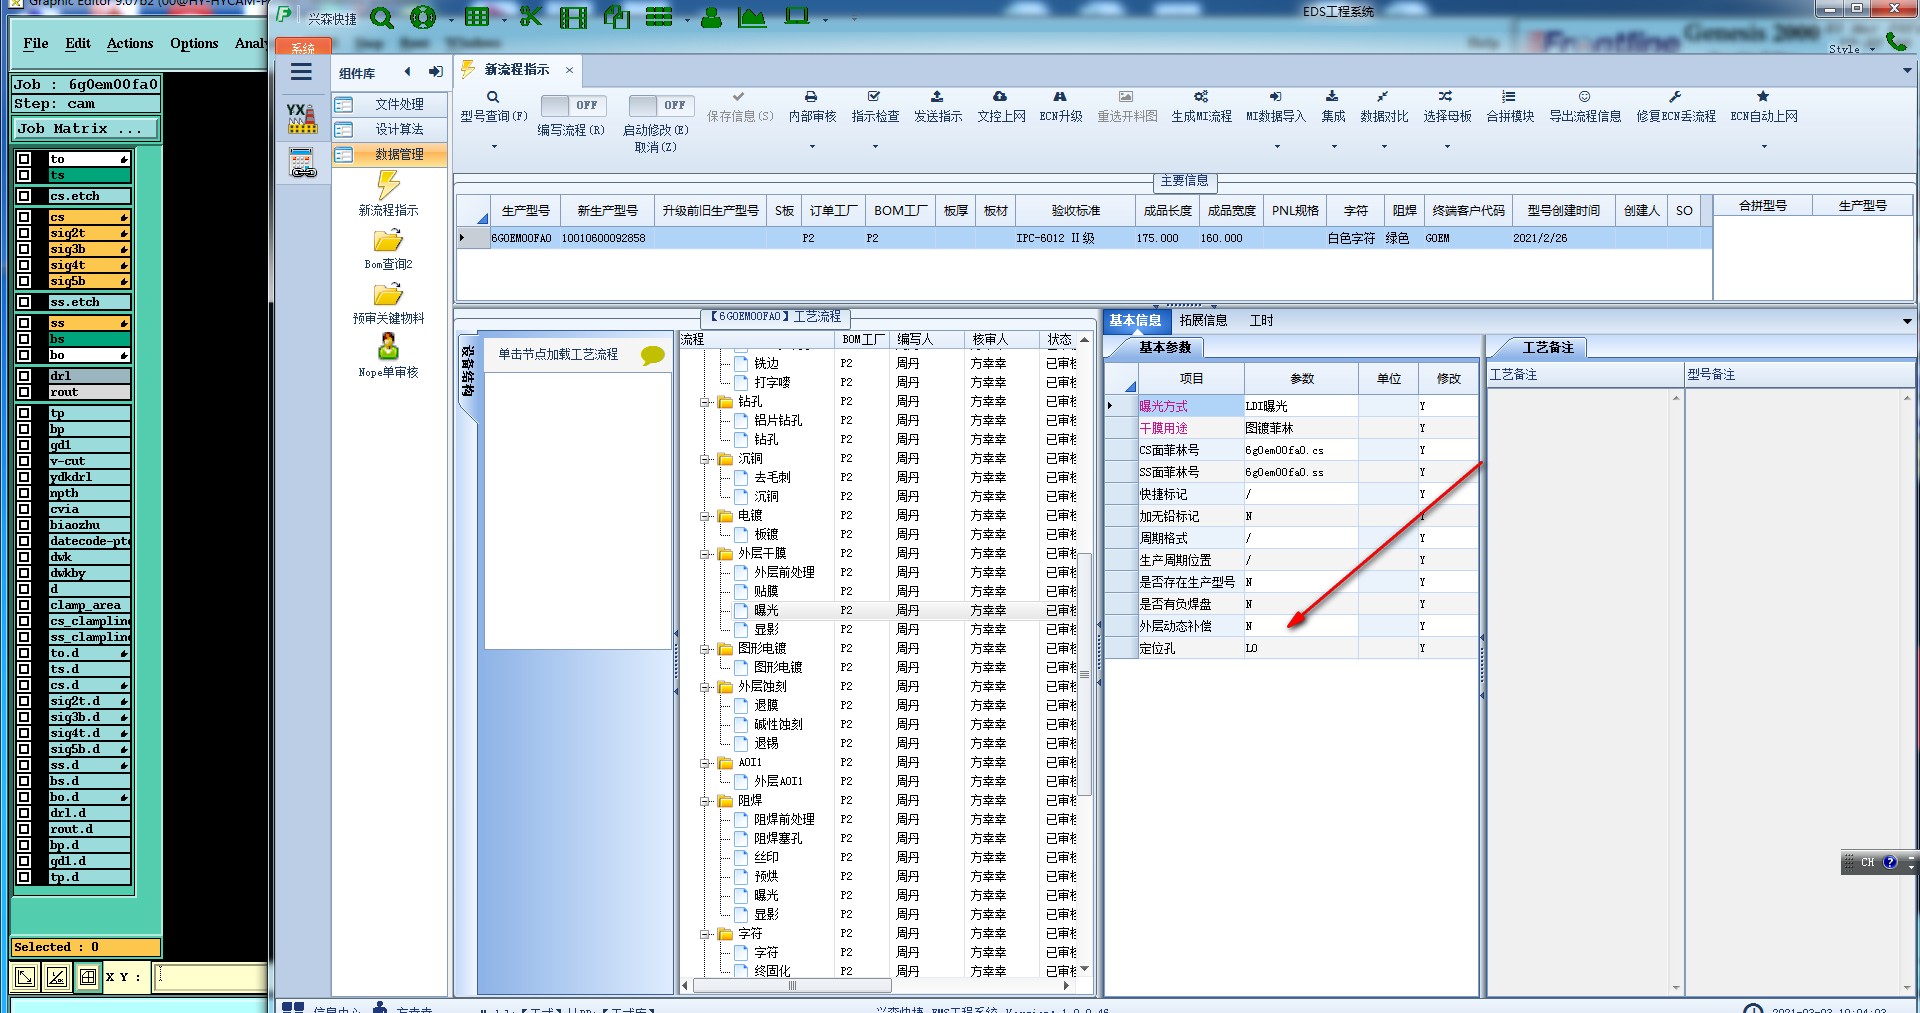This screenshot has width=1920, height=1013.
Task: Click the green lifebuoy help icon
Action: coord(423,17)
